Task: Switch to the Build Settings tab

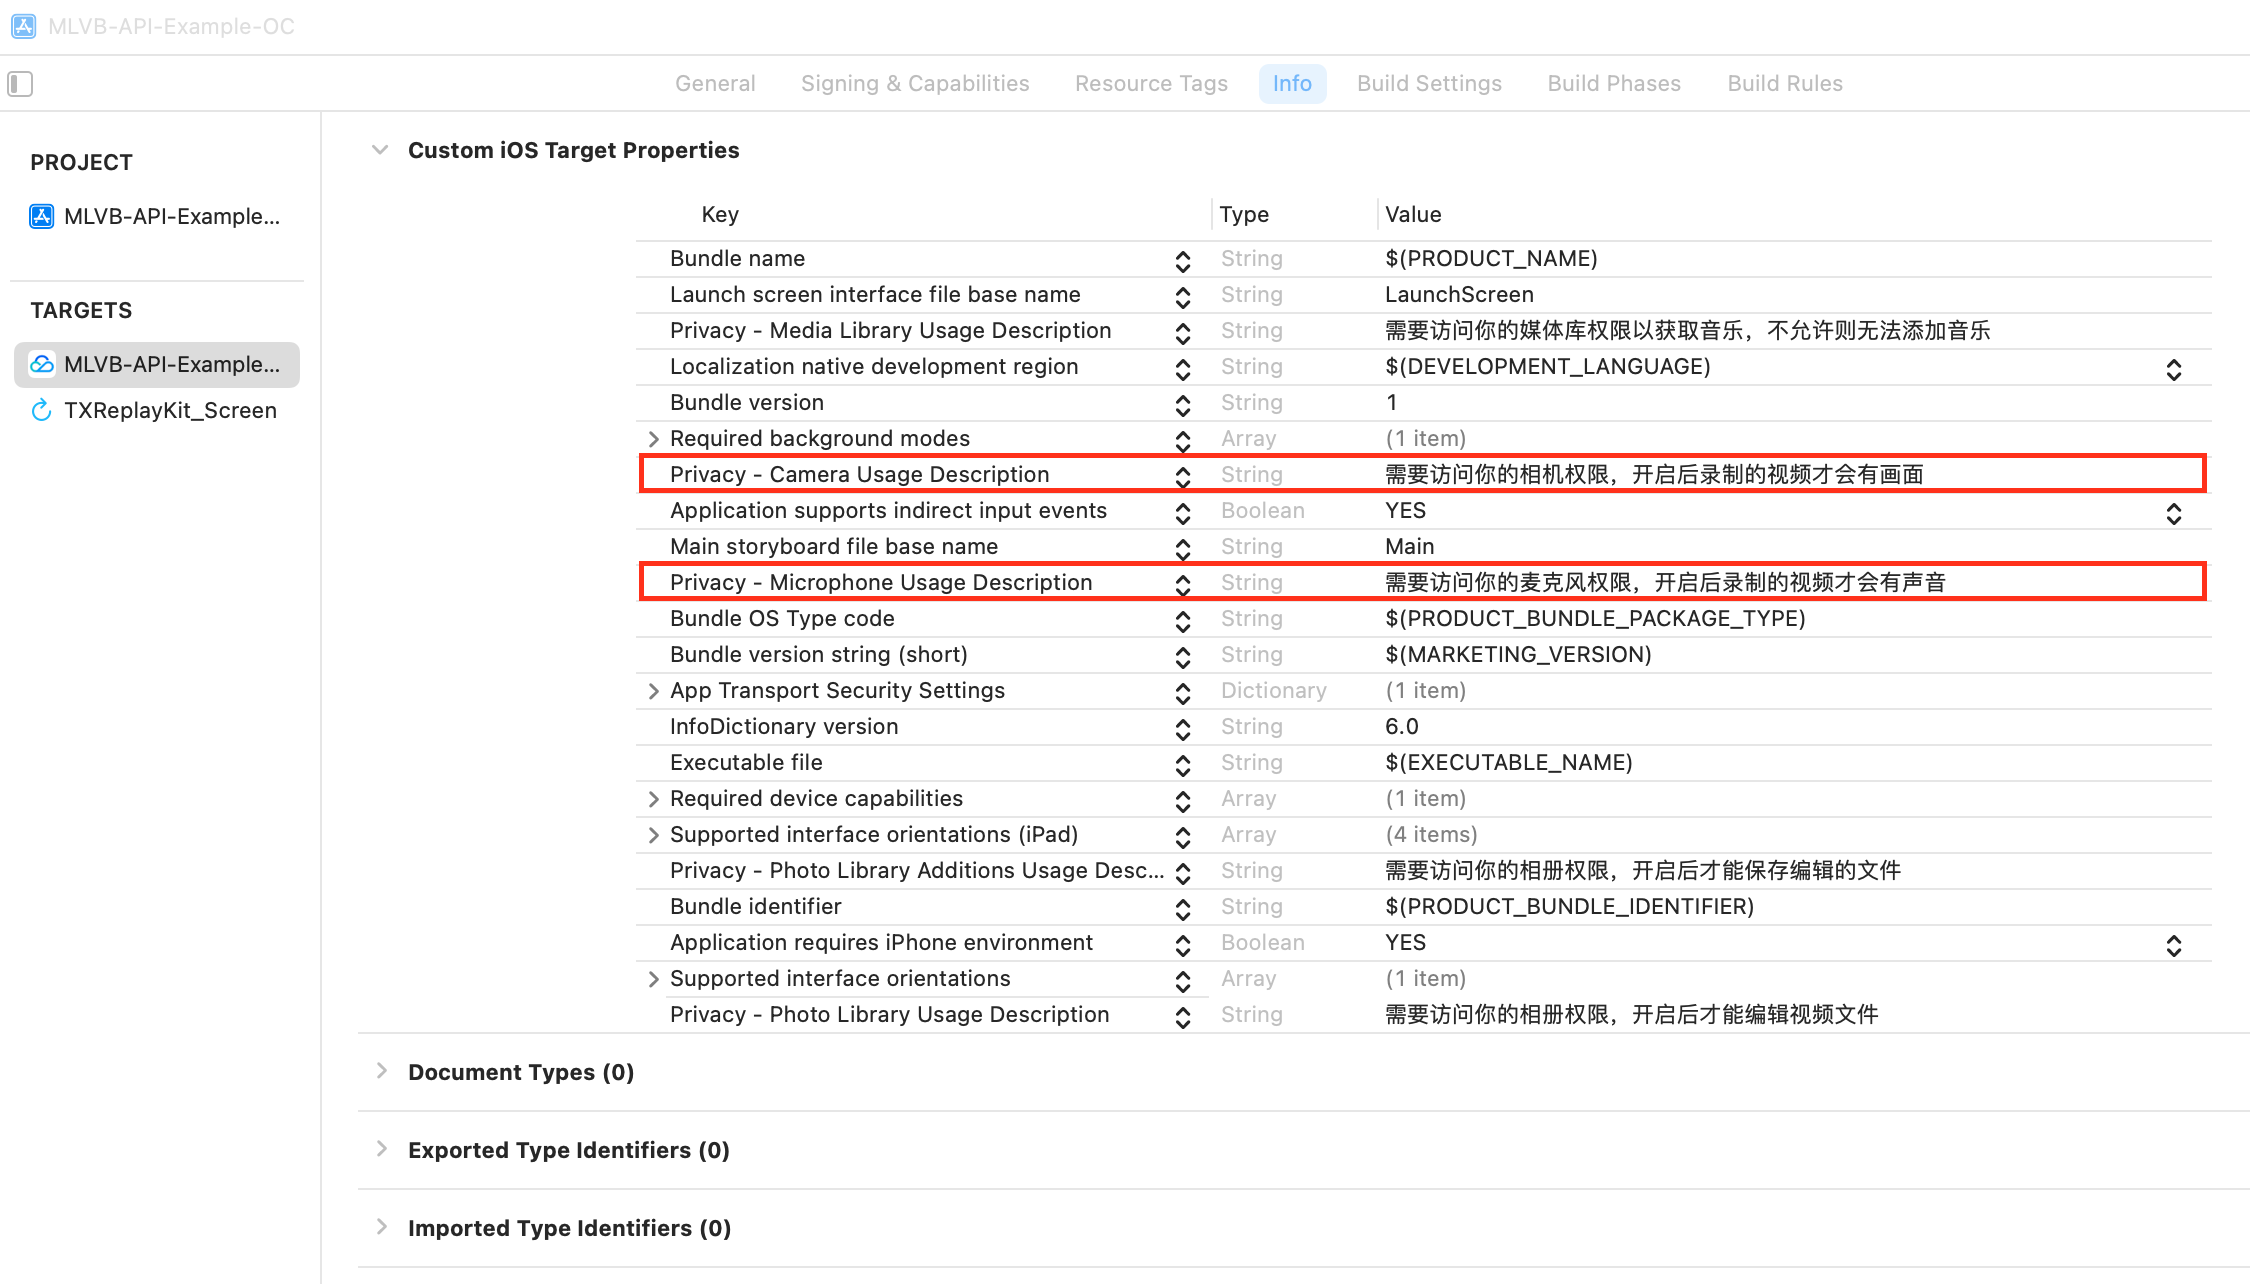Action: point(1429,84)
